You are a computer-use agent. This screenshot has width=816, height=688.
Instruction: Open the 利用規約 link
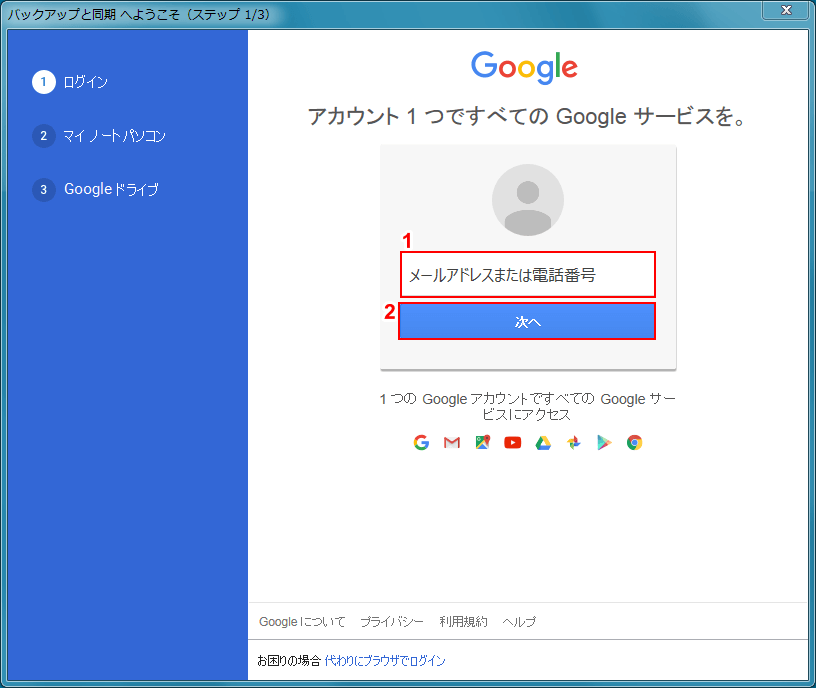coord(463,622)
